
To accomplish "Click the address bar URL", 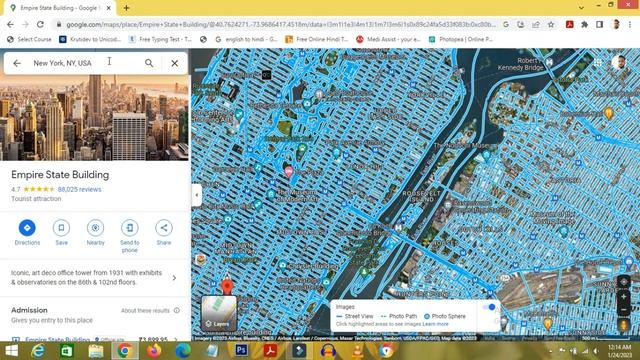I will click(281, 24).
